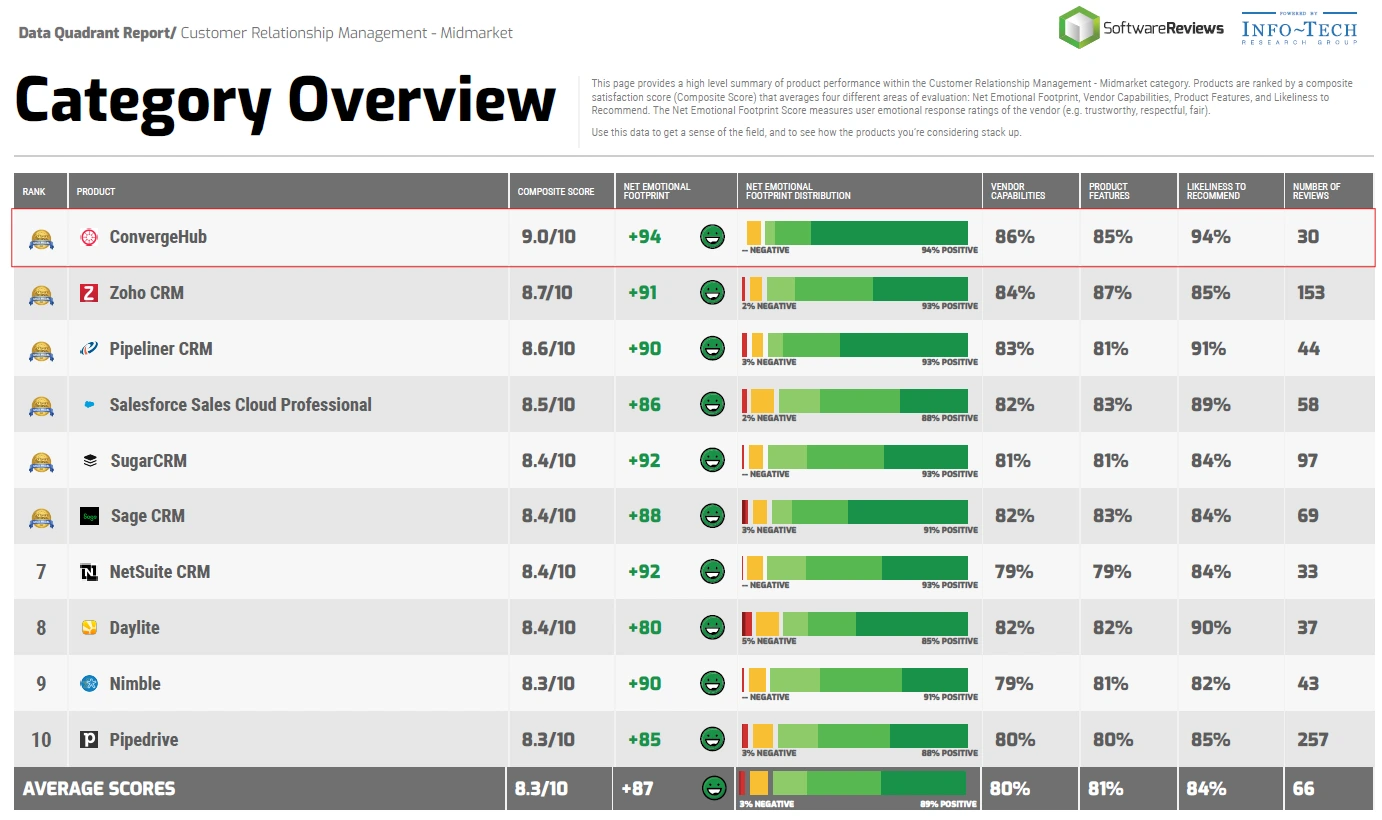Click the Data Quadrant Report breadcrumb text
Viewport: 1382px width, 820px height.
pos(97,33)
